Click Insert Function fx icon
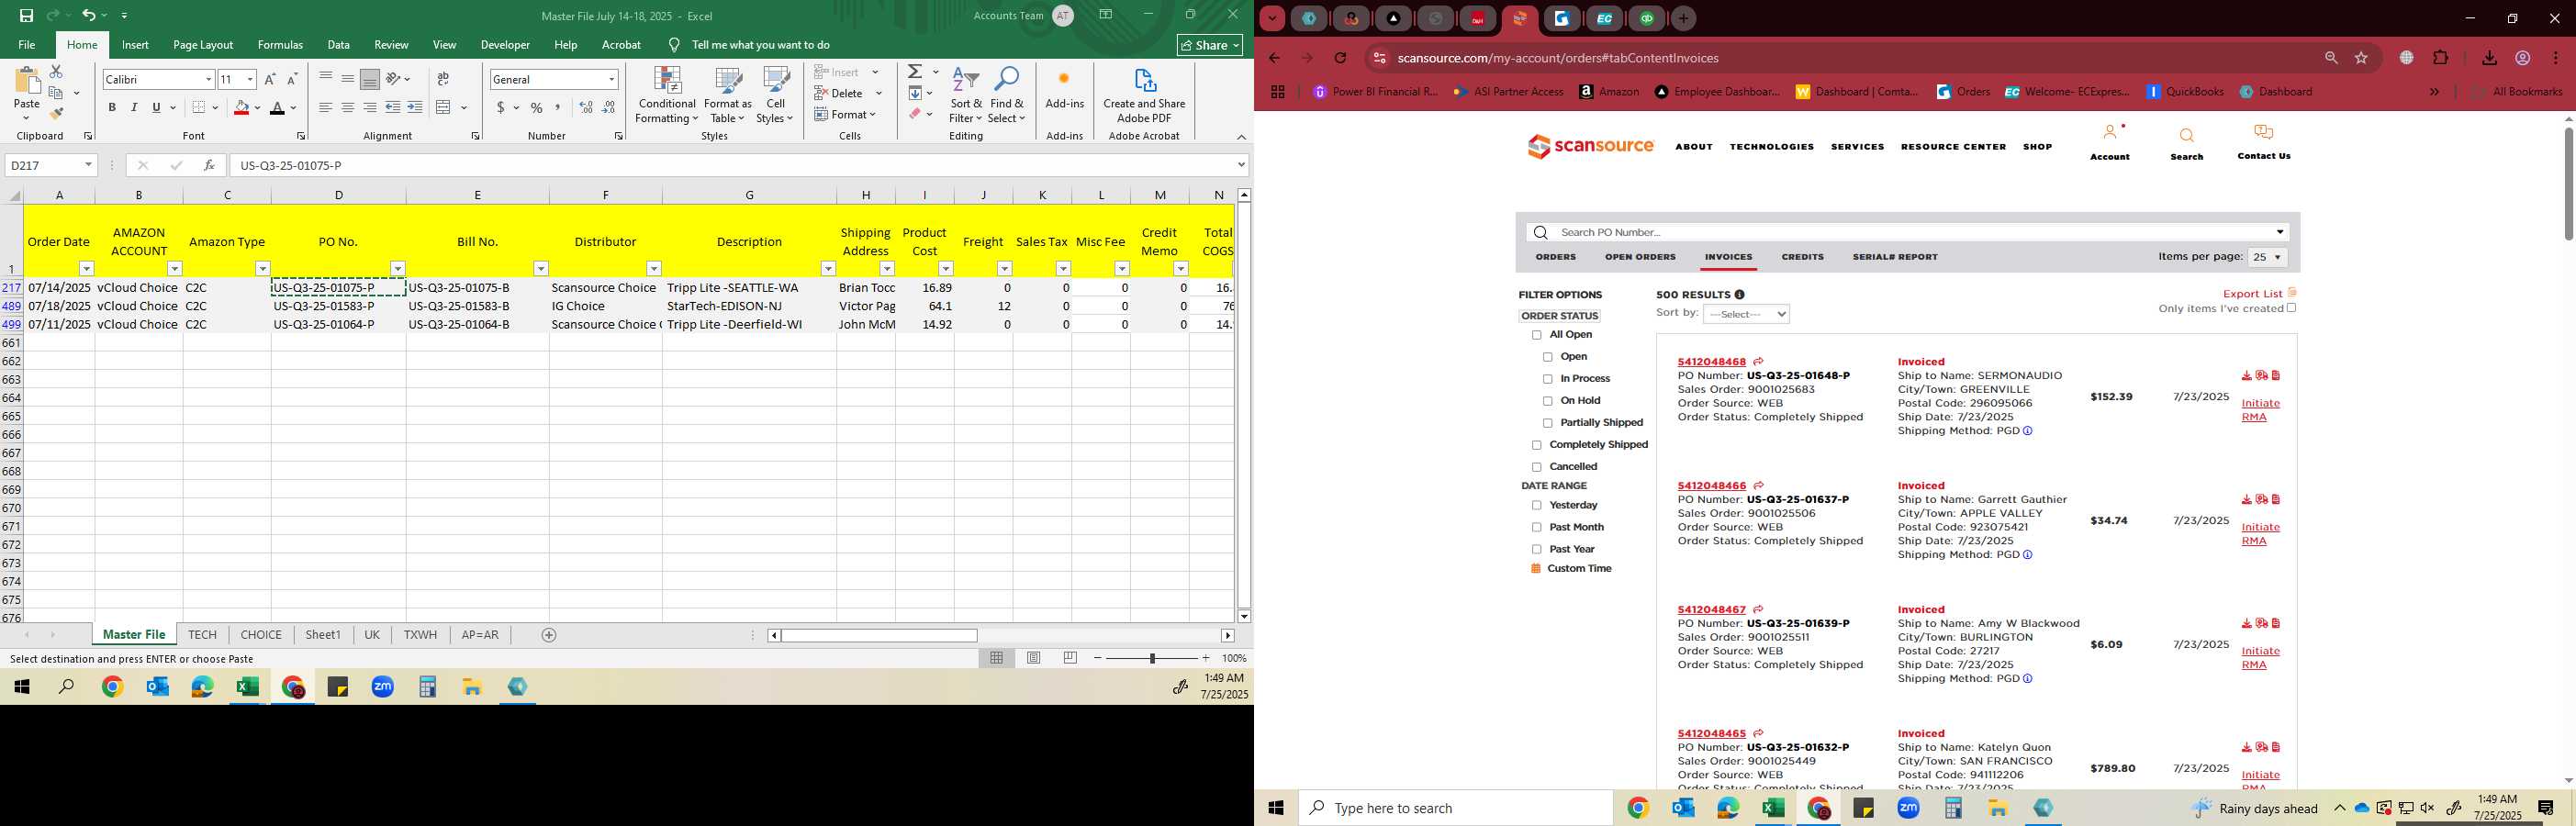Viewport: 2576px width, 826px height. 209,165
